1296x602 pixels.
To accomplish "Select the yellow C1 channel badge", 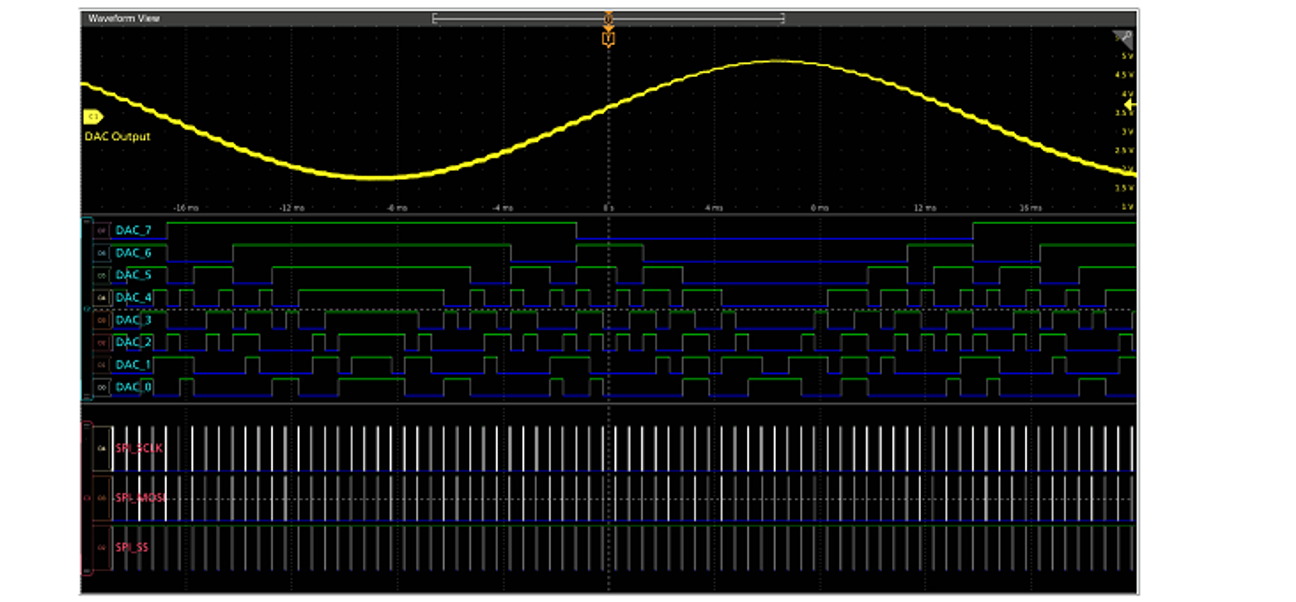I will point(93,116).
